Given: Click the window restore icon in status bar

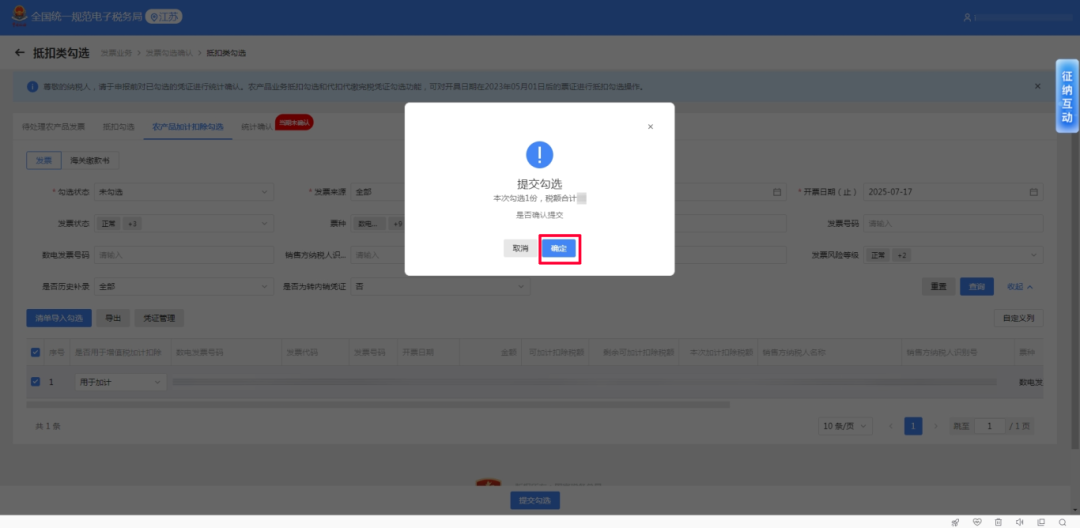Looking at the screenshot, I should [x=1041, y=522].
